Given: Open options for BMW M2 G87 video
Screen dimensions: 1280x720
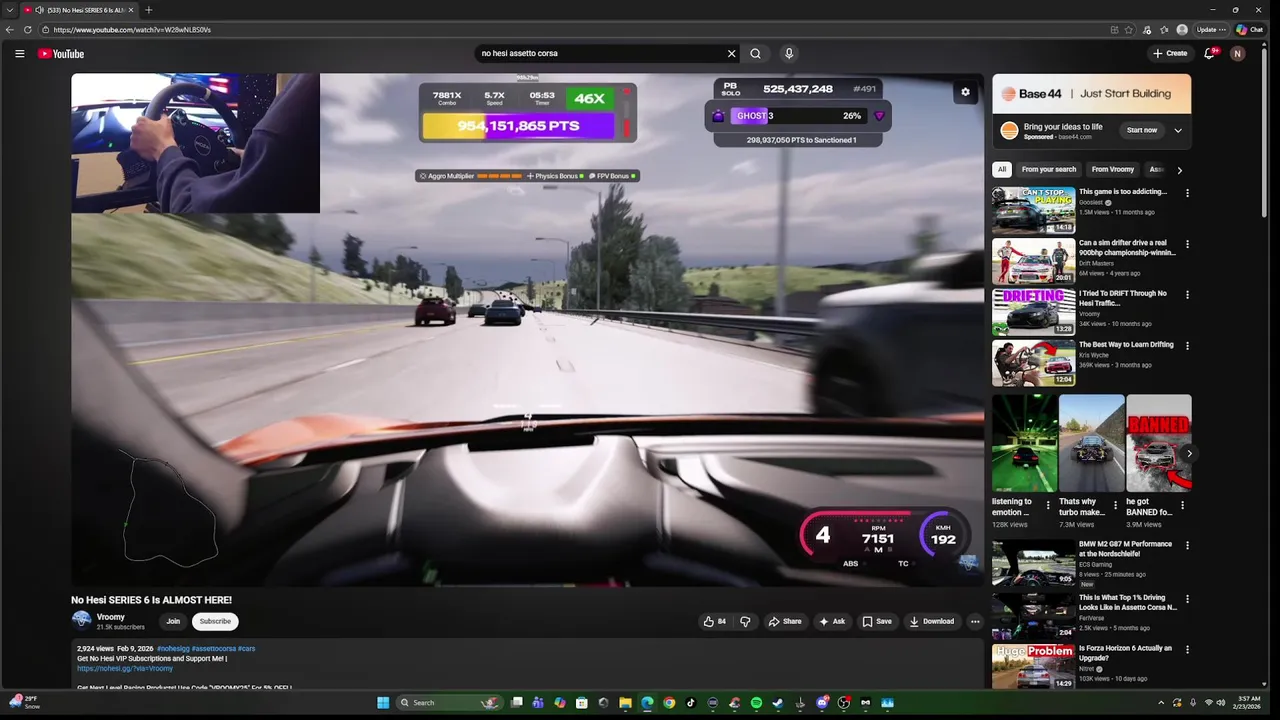Looking at the screenshot, I should 1187,546.
